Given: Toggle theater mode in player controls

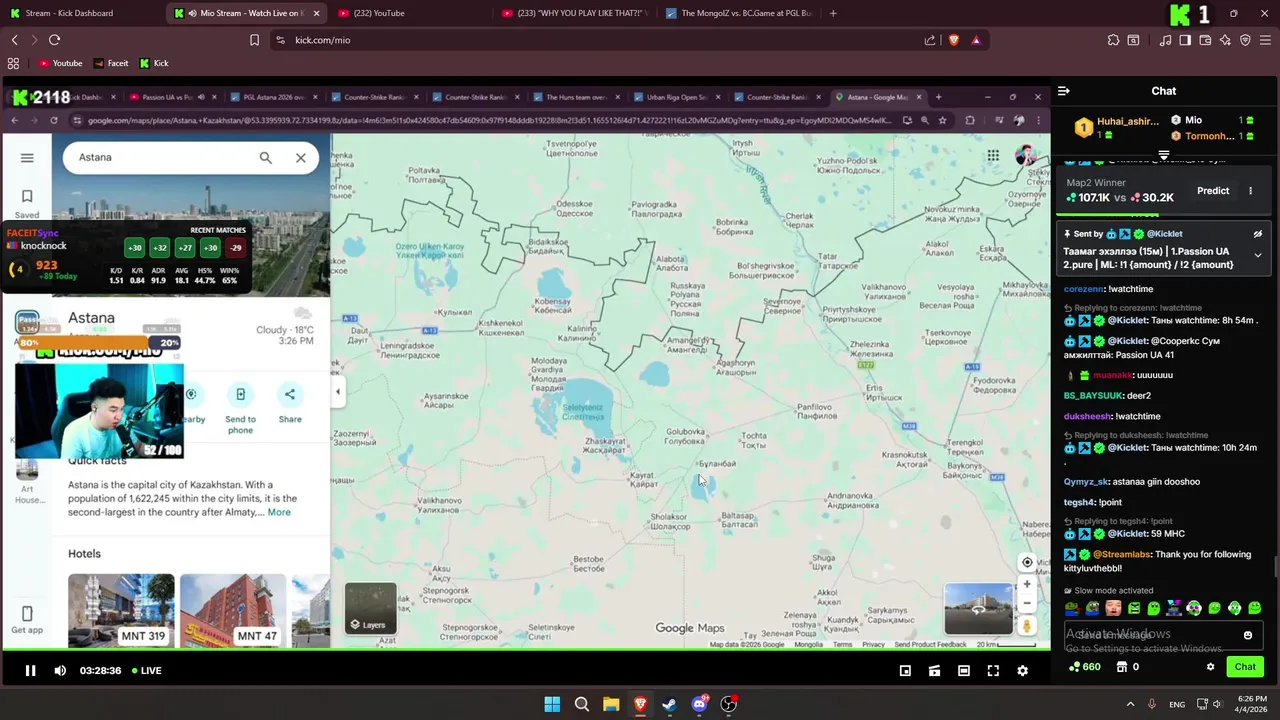Looking at the screenshot, I should (963, 671).
